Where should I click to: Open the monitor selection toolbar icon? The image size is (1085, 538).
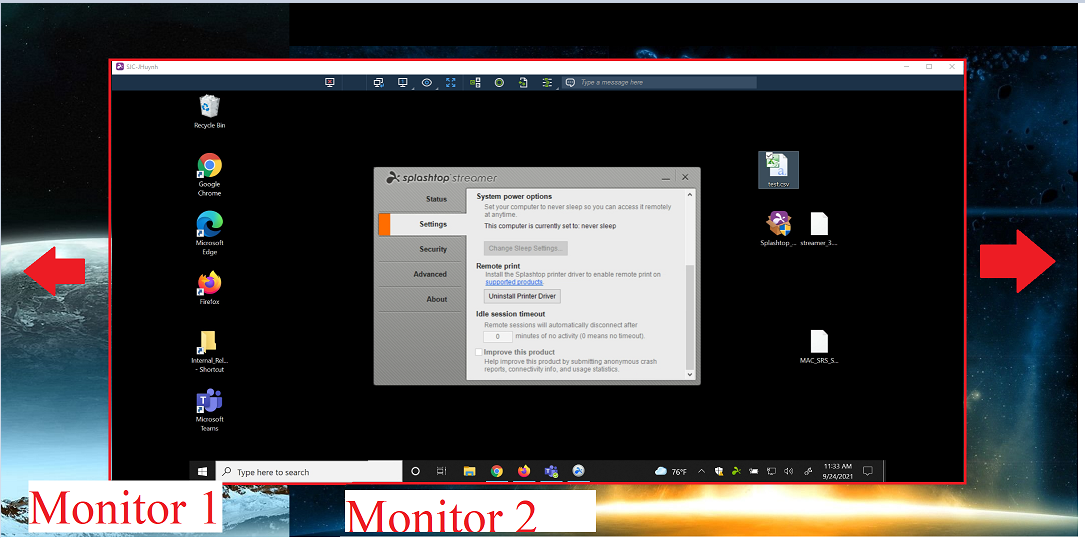tap(402, 82)
